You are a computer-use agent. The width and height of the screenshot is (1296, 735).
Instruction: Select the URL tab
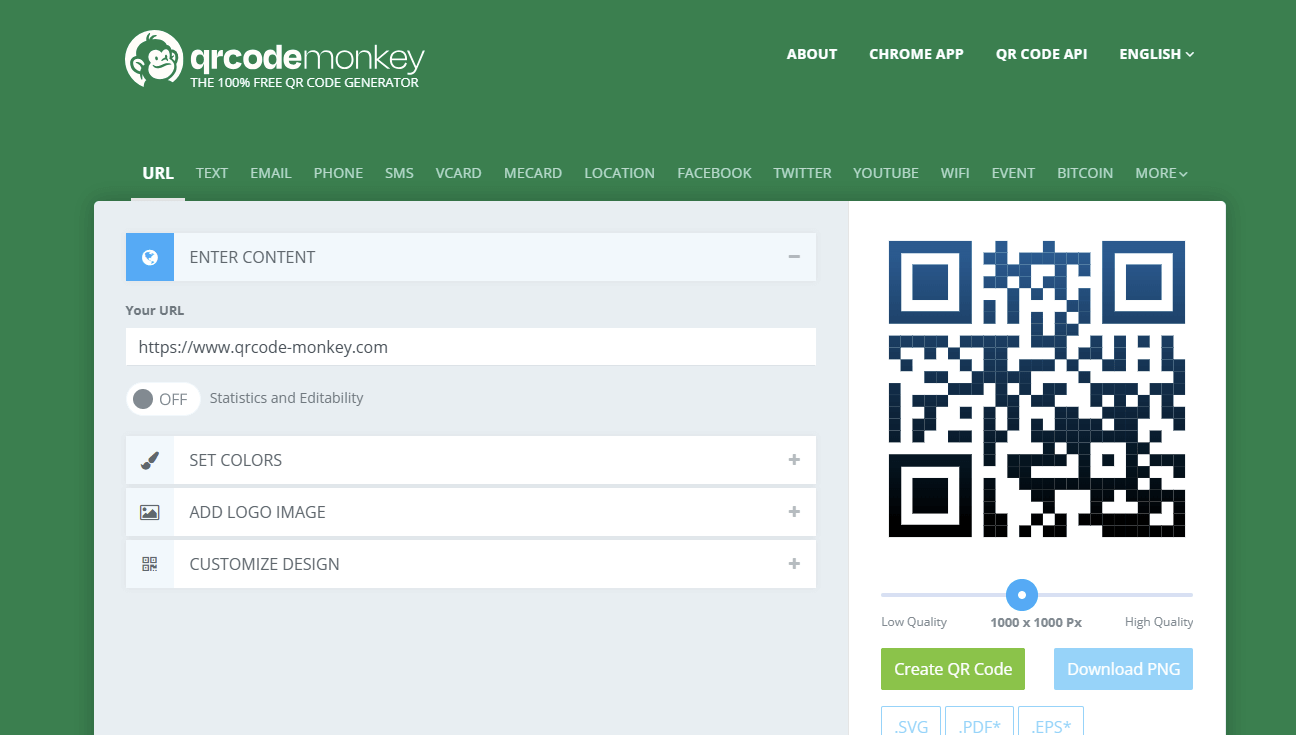click(158, 173)
